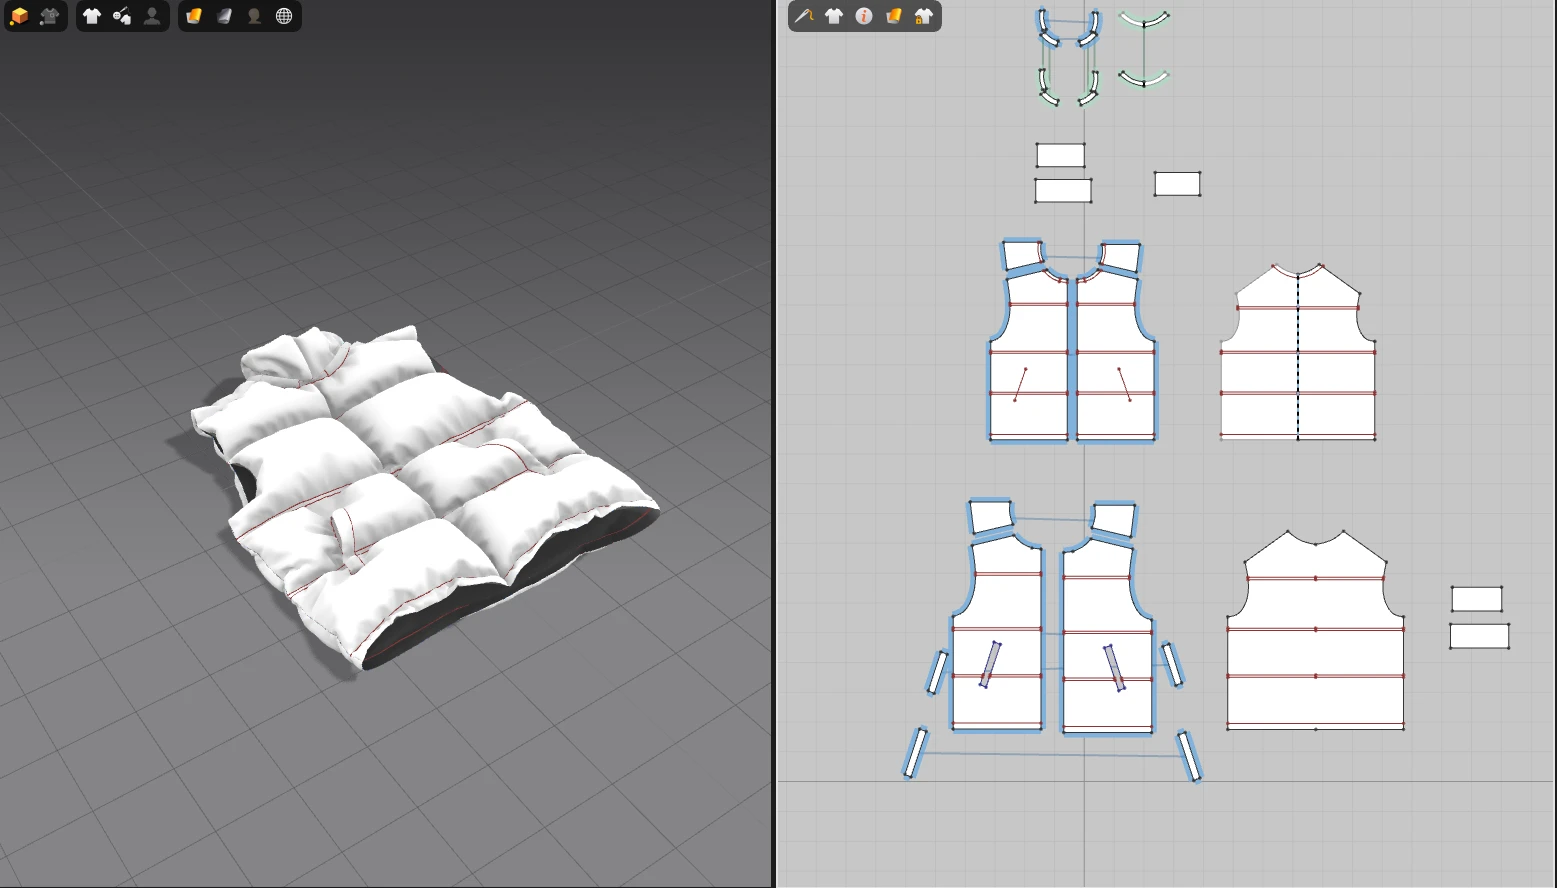Select the pocket welt on lower right front pattern
This screenshot has height=888, width=1557.
click(x=1115, y=667)
